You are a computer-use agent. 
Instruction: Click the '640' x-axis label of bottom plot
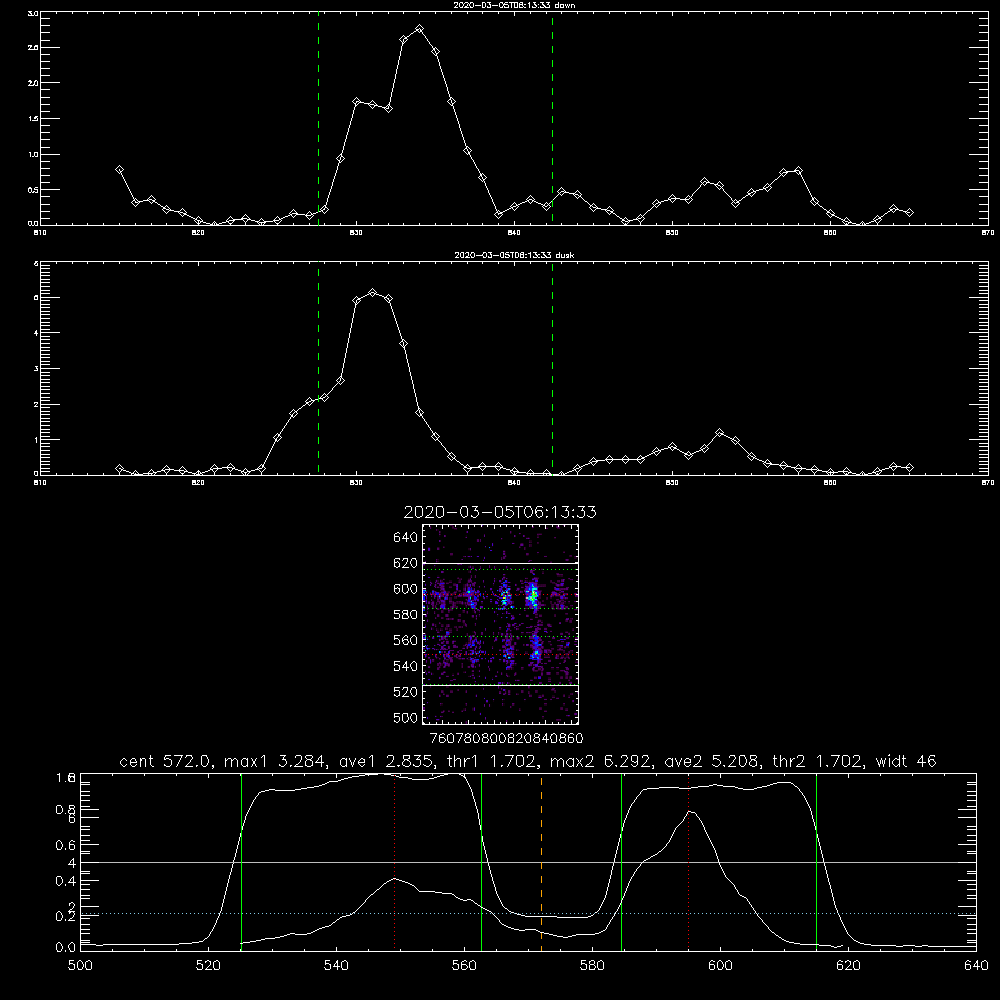(976, 966)
